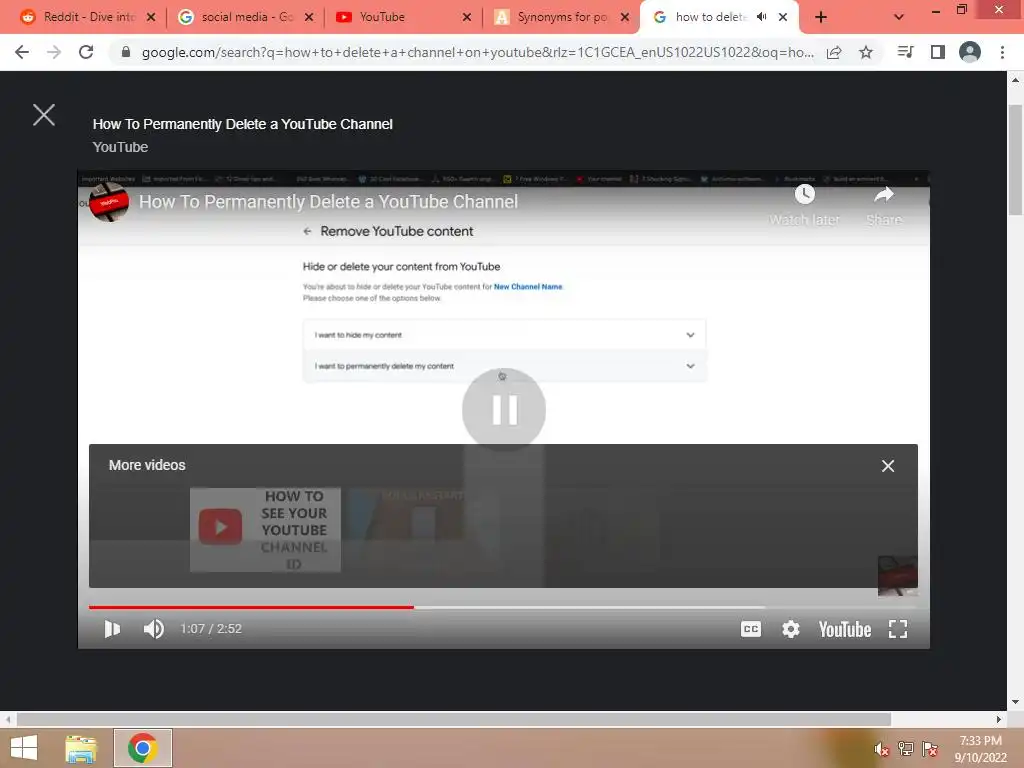Click the network icon in the tray
Image resolution: width=1024 pixels, height=768 pixels.
click(906, 749)
